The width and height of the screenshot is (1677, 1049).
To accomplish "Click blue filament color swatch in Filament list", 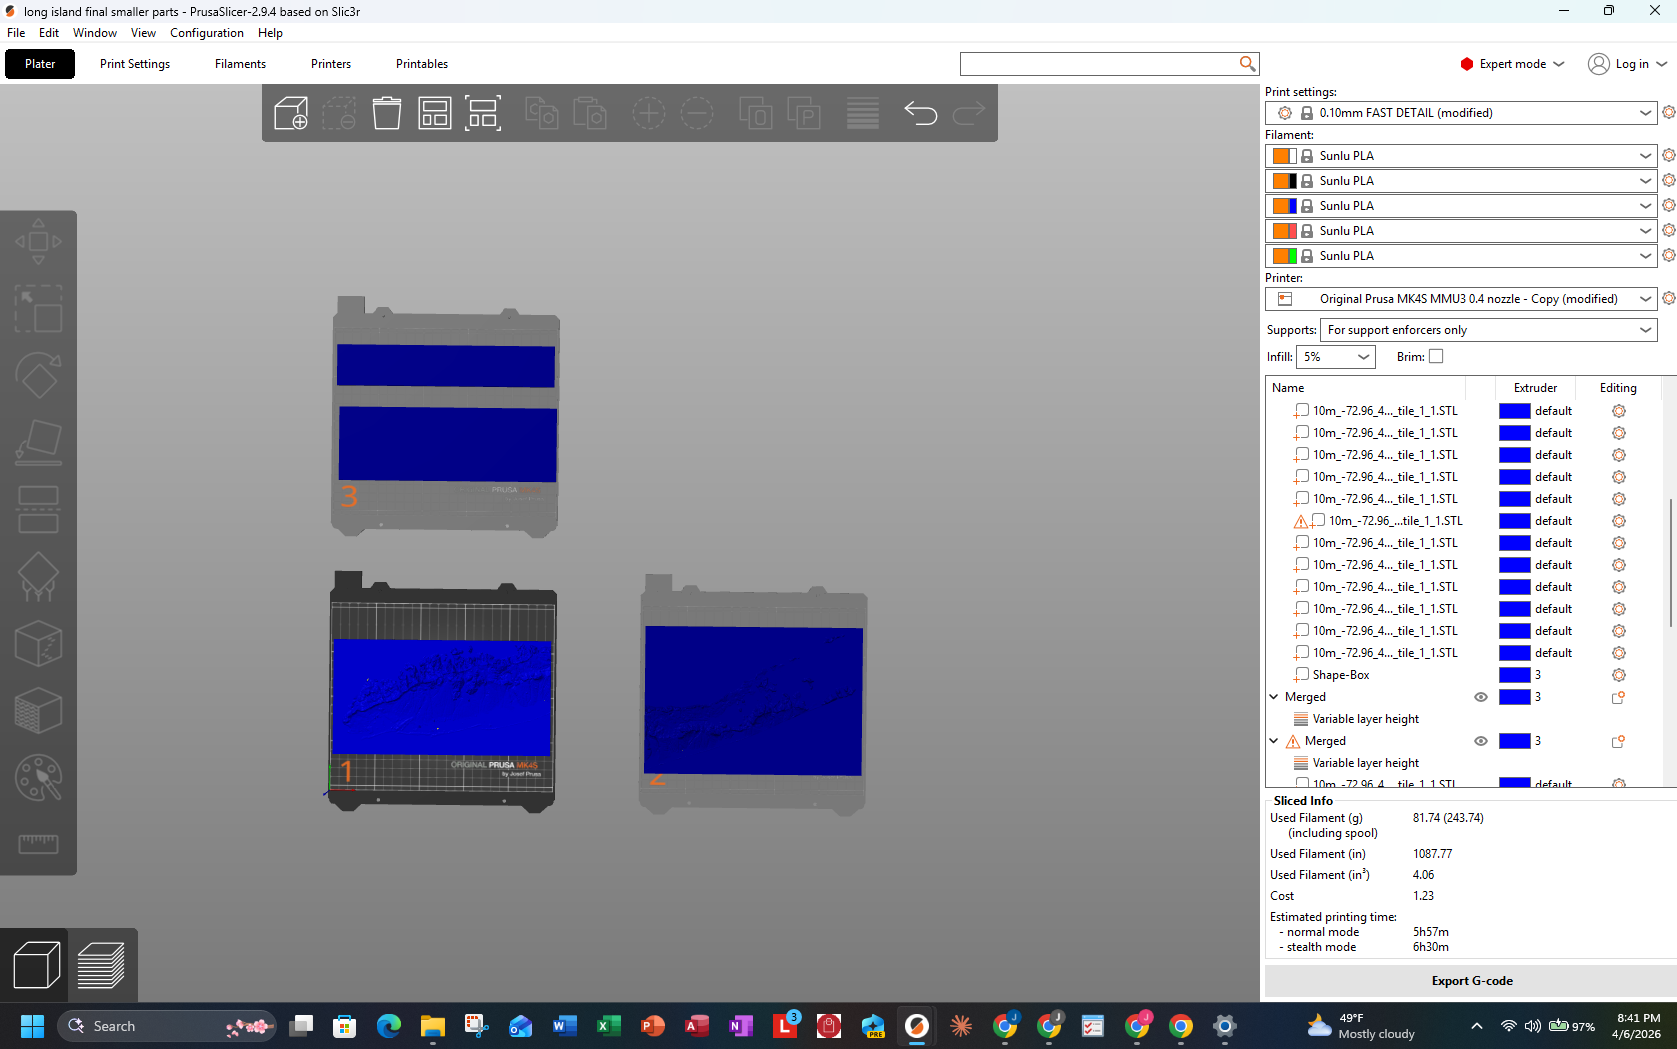I will point(1292,206).
